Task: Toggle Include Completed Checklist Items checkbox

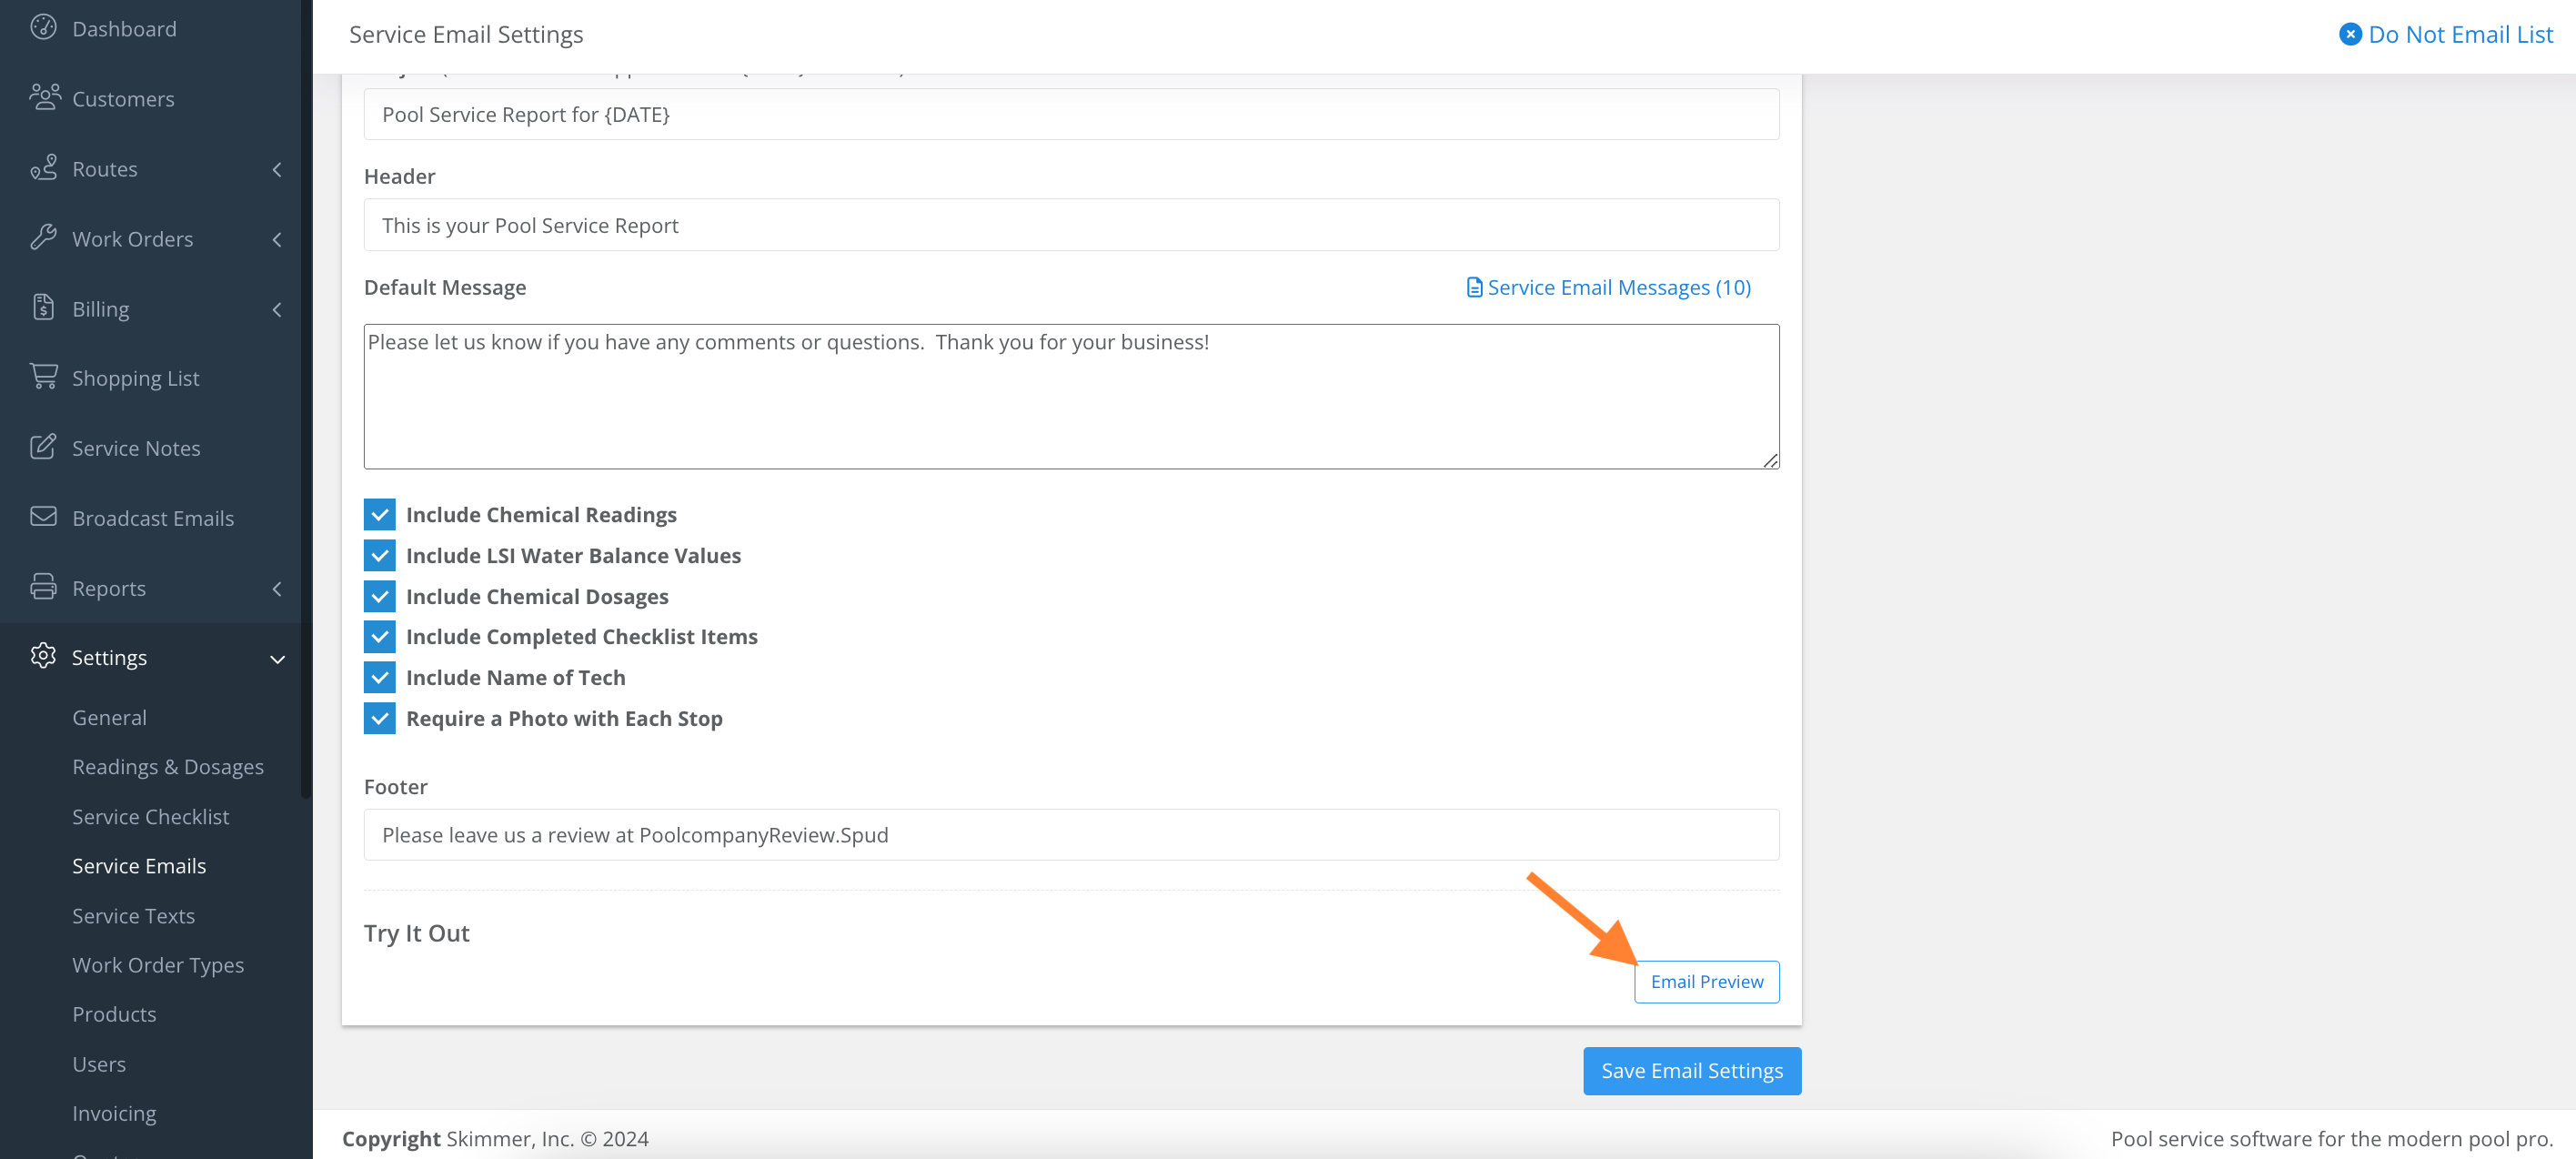Action: [x=379, y=637]
